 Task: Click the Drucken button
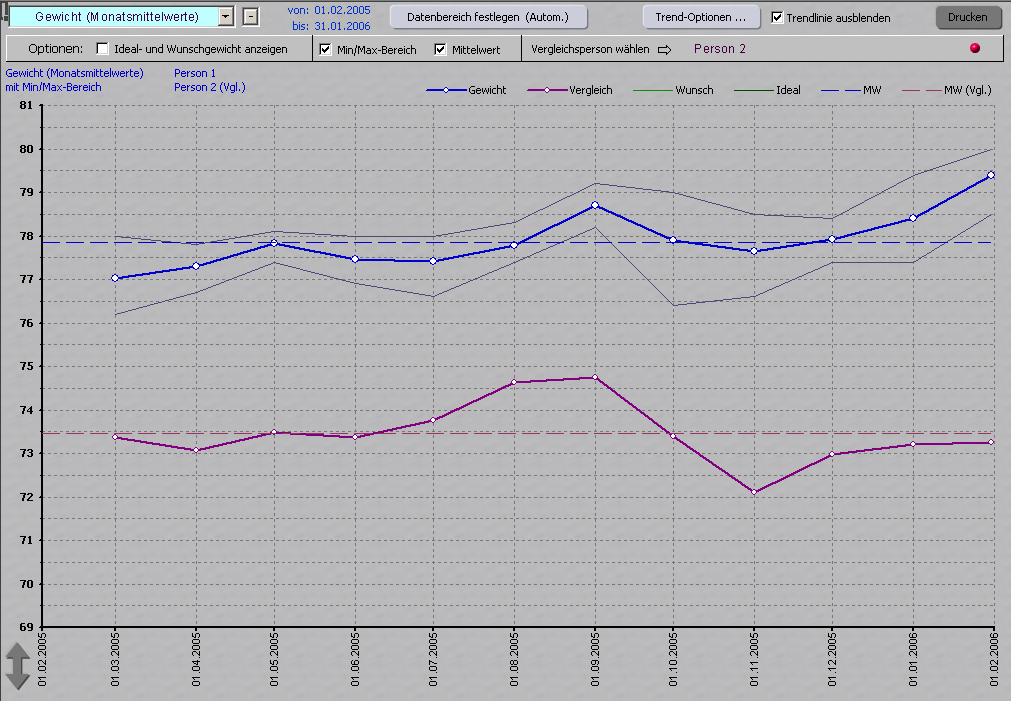tap(967, 17)
